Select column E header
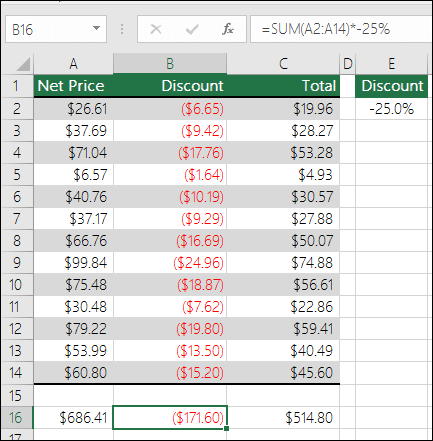 click(x=391, y=64)
